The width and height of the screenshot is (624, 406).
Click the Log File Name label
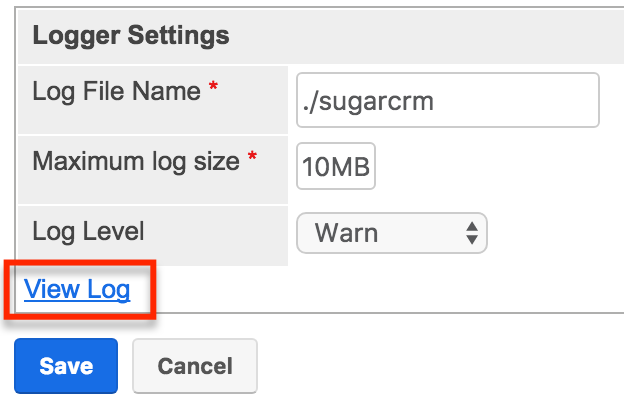117,92
